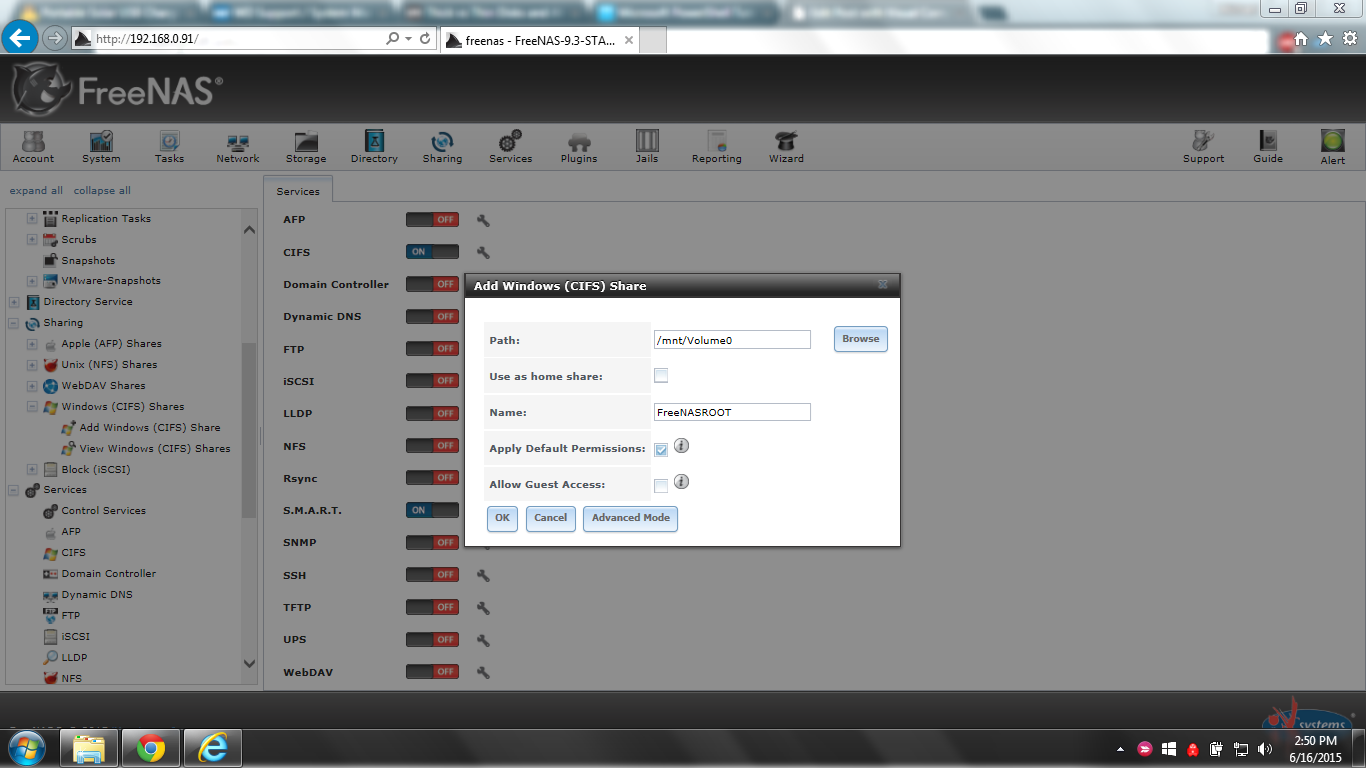Viewport: 1366px width, 768px height.
Task: Expand the Apple (AFP) Shares tree node
Action: 32,344
